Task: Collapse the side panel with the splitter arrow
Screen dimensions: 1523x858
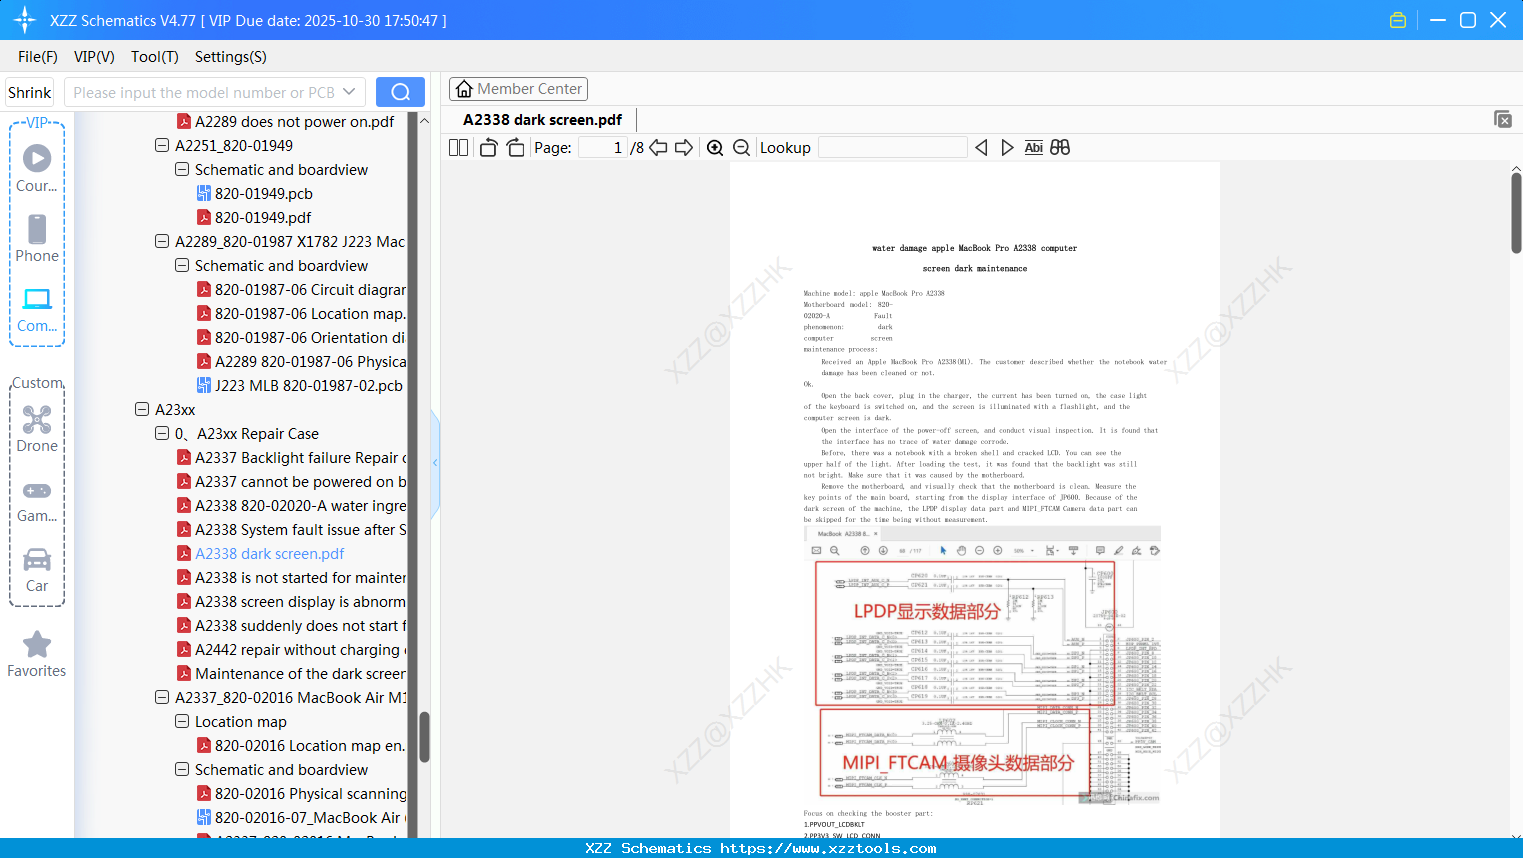Action: pyautogui.click(x=435, y=463)
